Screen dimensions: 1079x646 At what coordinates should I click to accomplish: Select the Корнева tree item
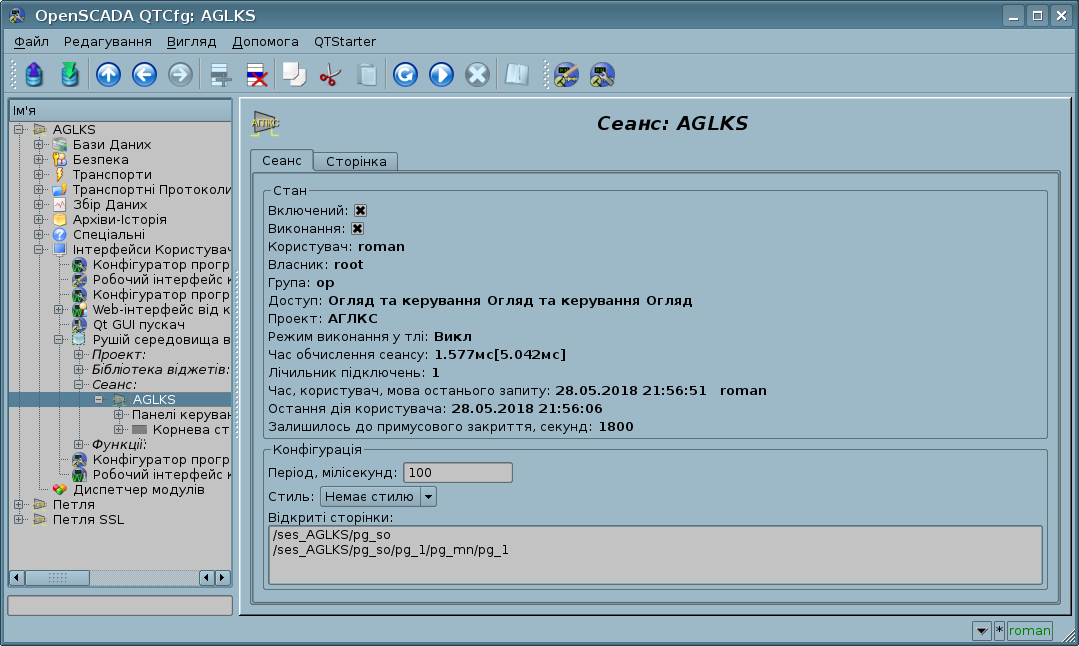(x=191, y=429)
